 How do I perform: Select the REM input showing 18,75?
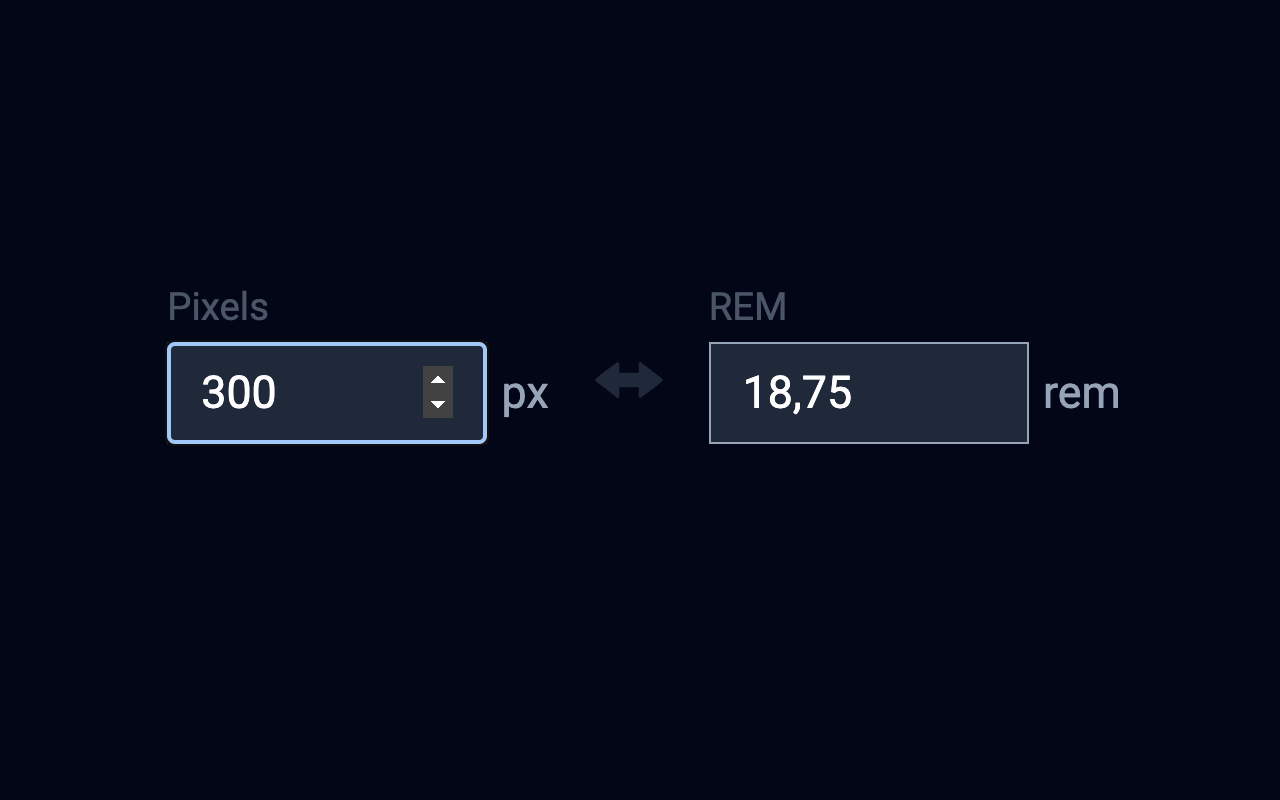[x=869, y=393]
